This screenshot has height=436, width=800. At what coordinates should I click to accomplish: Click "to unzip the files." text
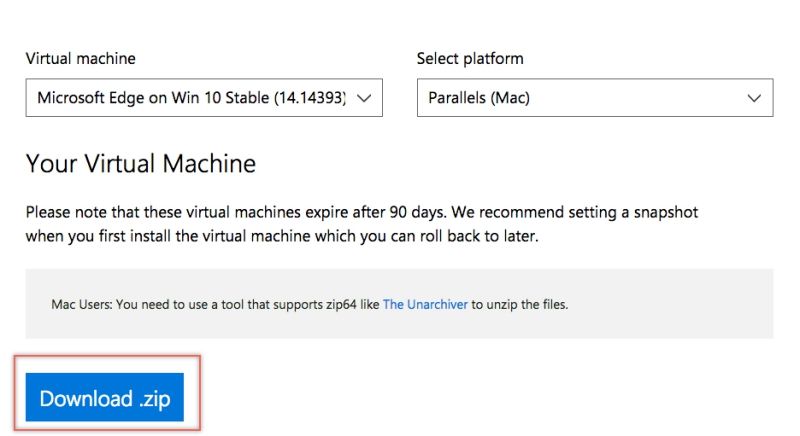coord(520,304)
